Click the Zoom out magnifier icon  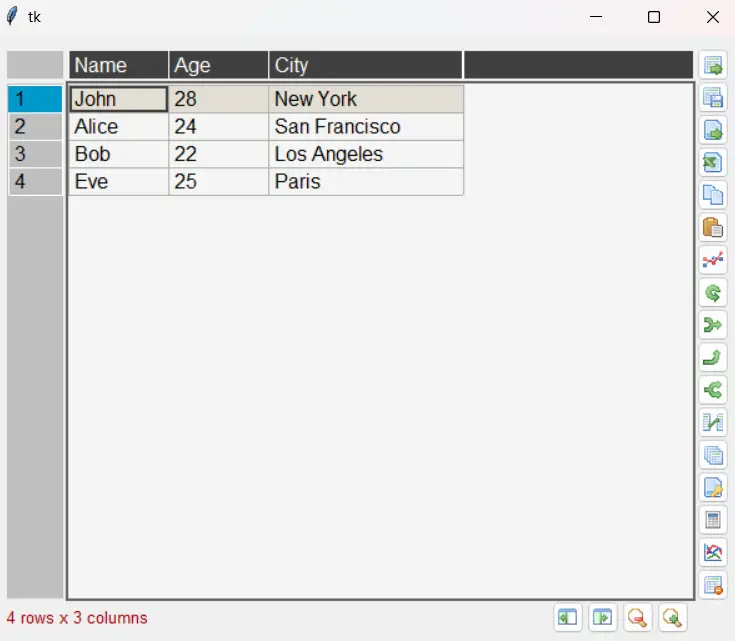(638, 617)
